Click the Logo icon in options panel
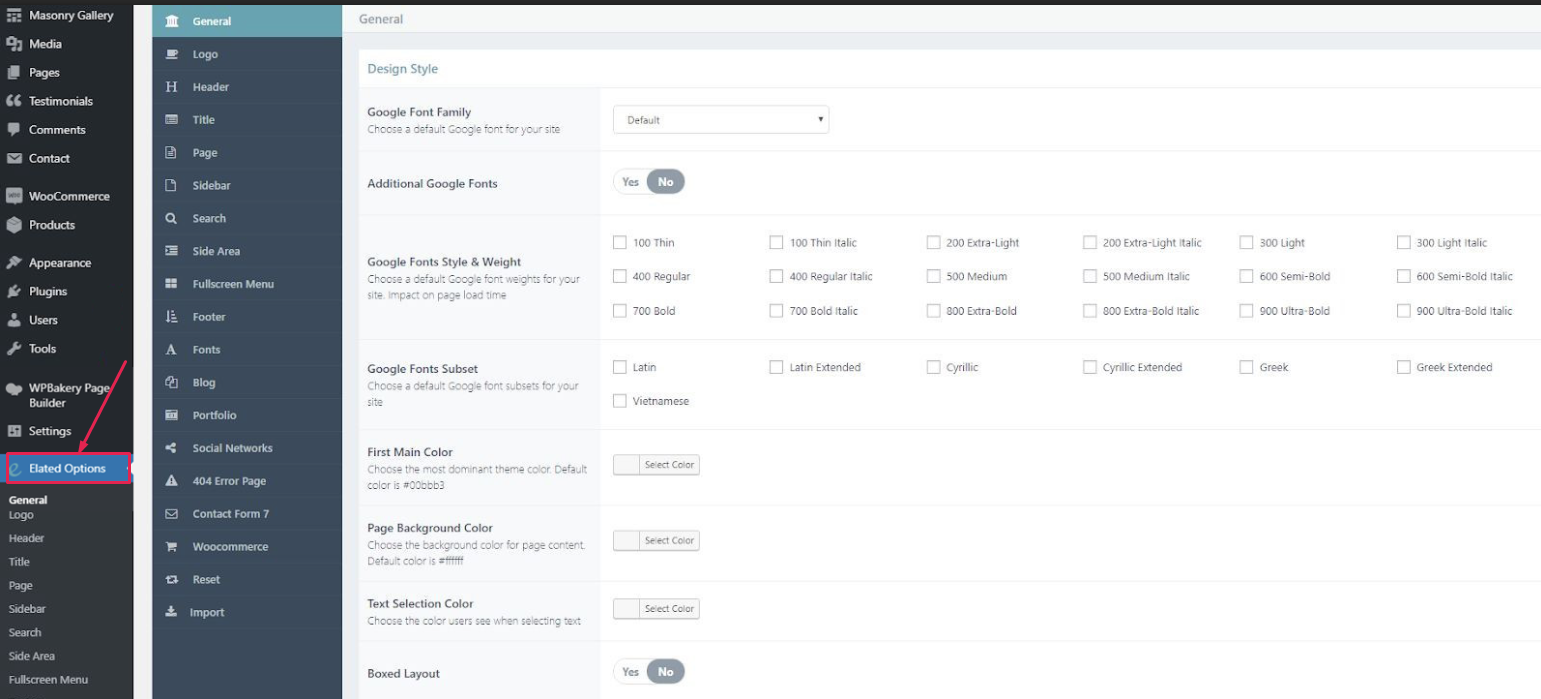 (171, 54)
